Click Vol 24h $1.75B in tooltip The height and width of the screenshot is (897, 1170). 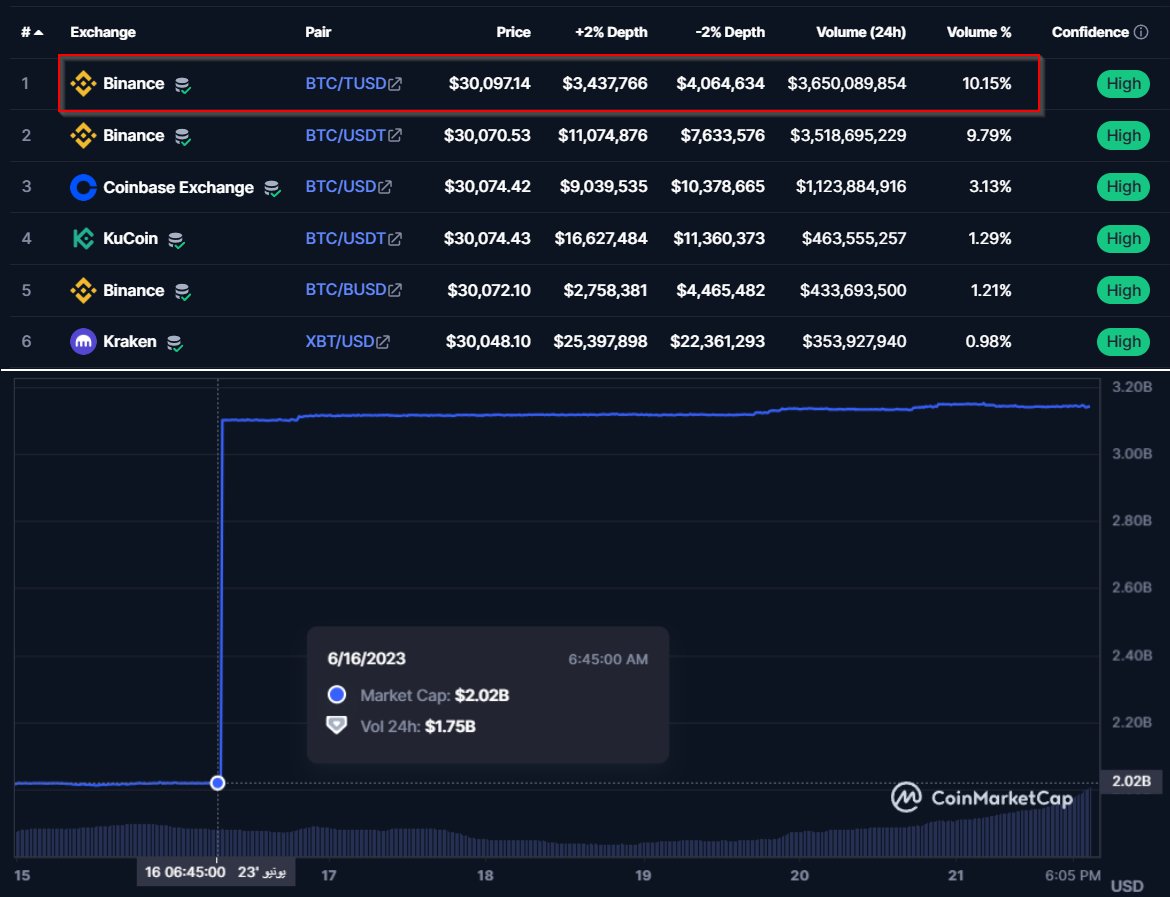click(418, 727)
